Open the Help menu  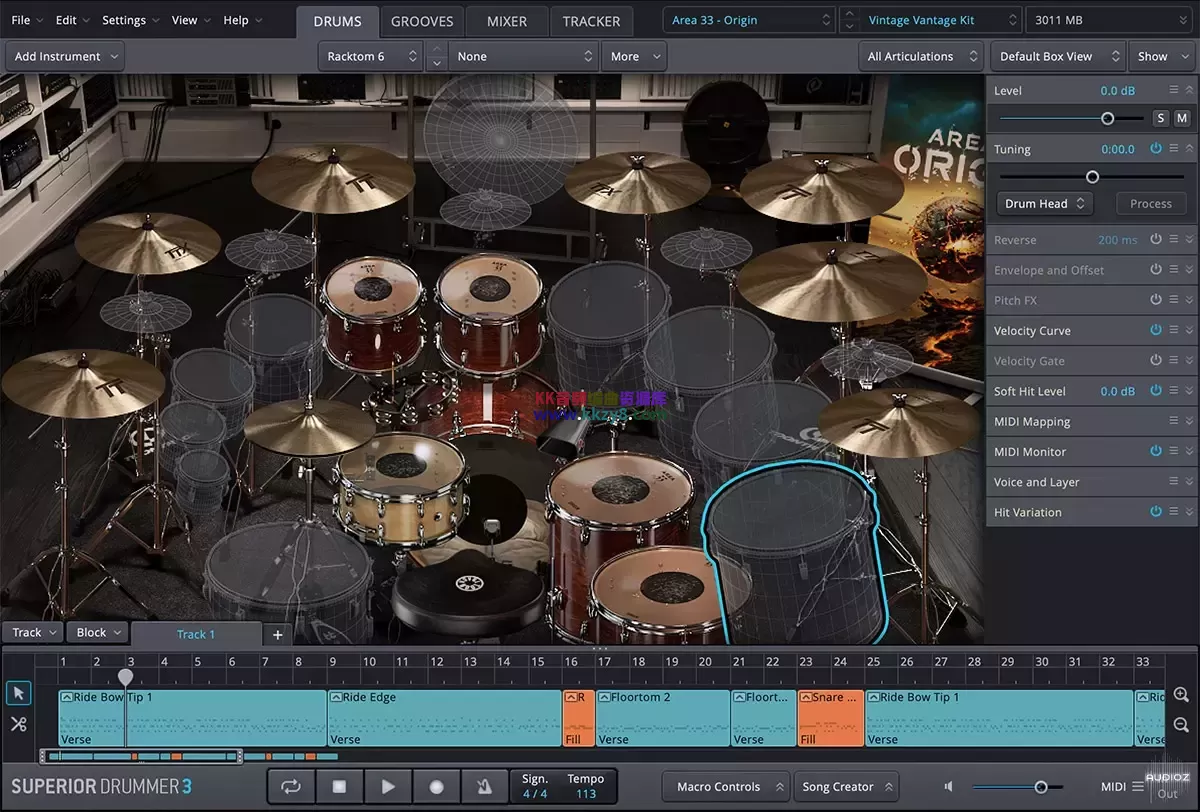242,20
